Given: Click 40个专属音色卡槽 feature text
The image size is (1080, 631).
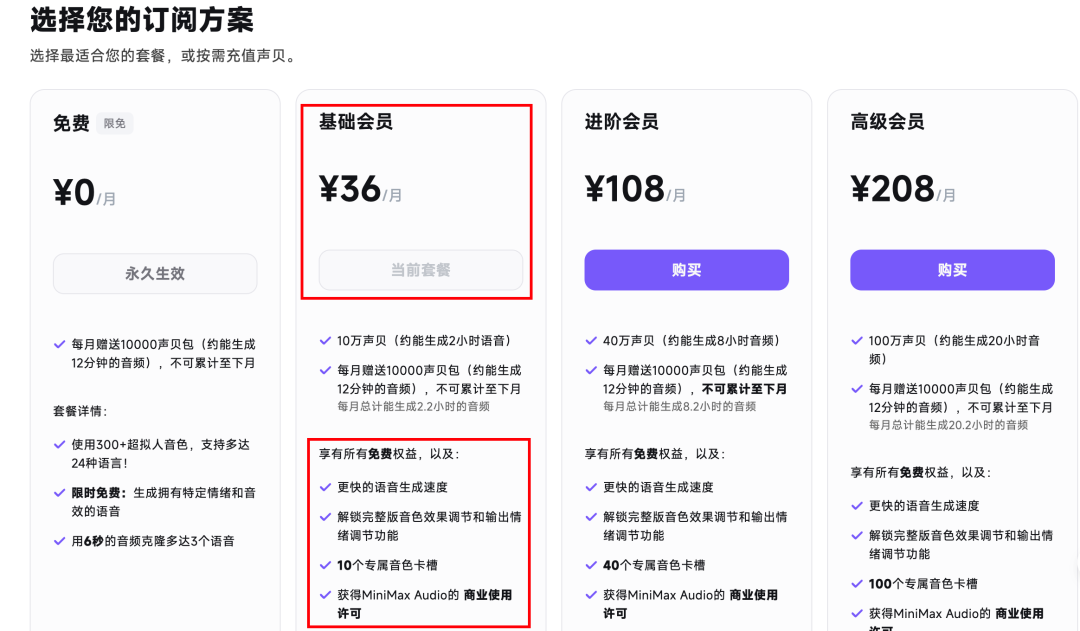Looking at the screenshot, I should [x=654, y=565].
